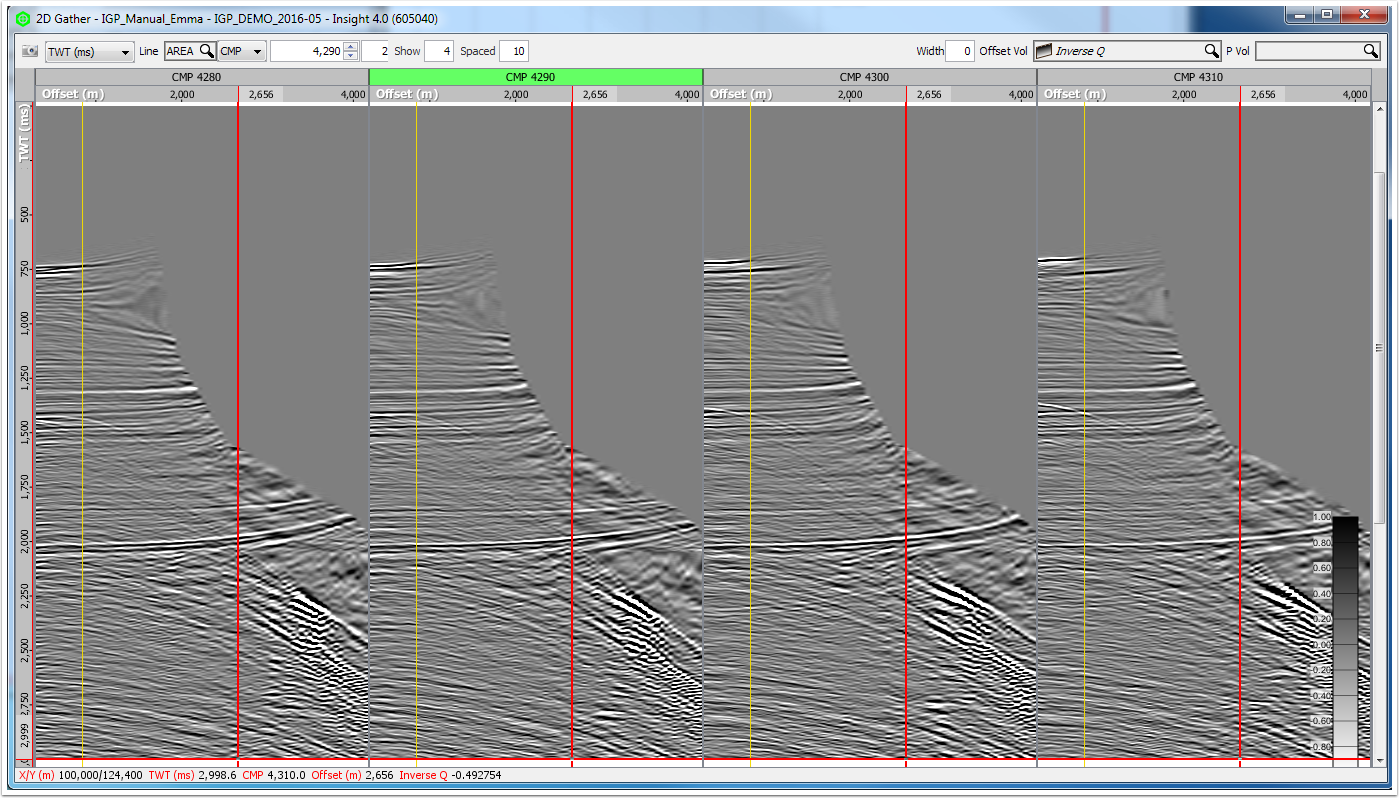Click the magnifier in the AREA line field
Screen dimensions: 1399x798
point(206,51)
